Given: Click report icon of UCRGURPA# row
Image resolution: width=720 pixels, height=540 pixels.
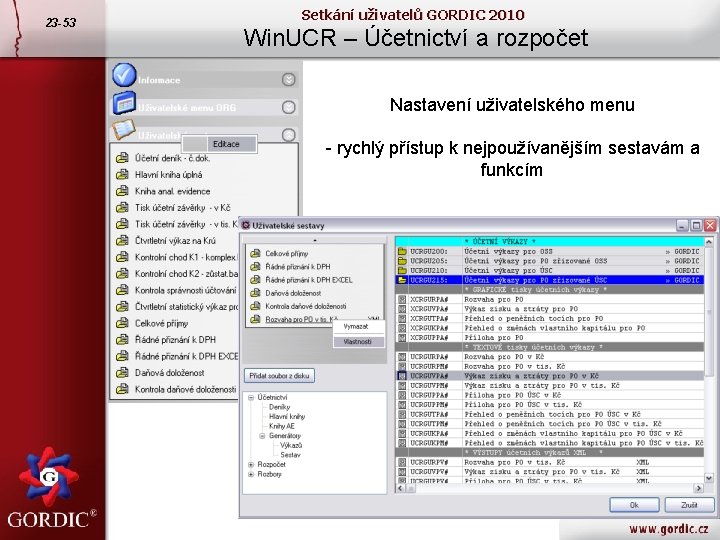Looking at the screenshot, I should click(402, 357).
